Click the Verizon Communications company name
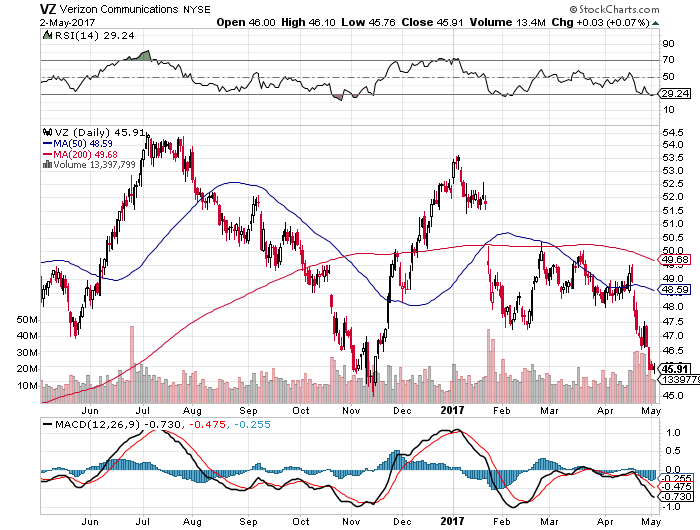 (x=118, y=9)
